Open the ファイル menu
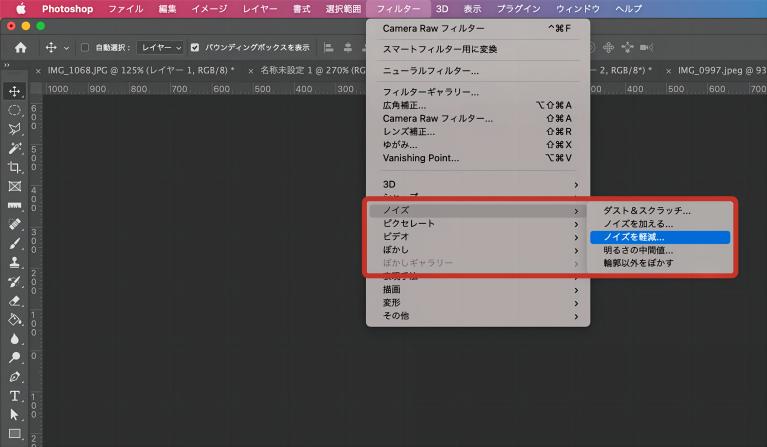 [126, 9]
